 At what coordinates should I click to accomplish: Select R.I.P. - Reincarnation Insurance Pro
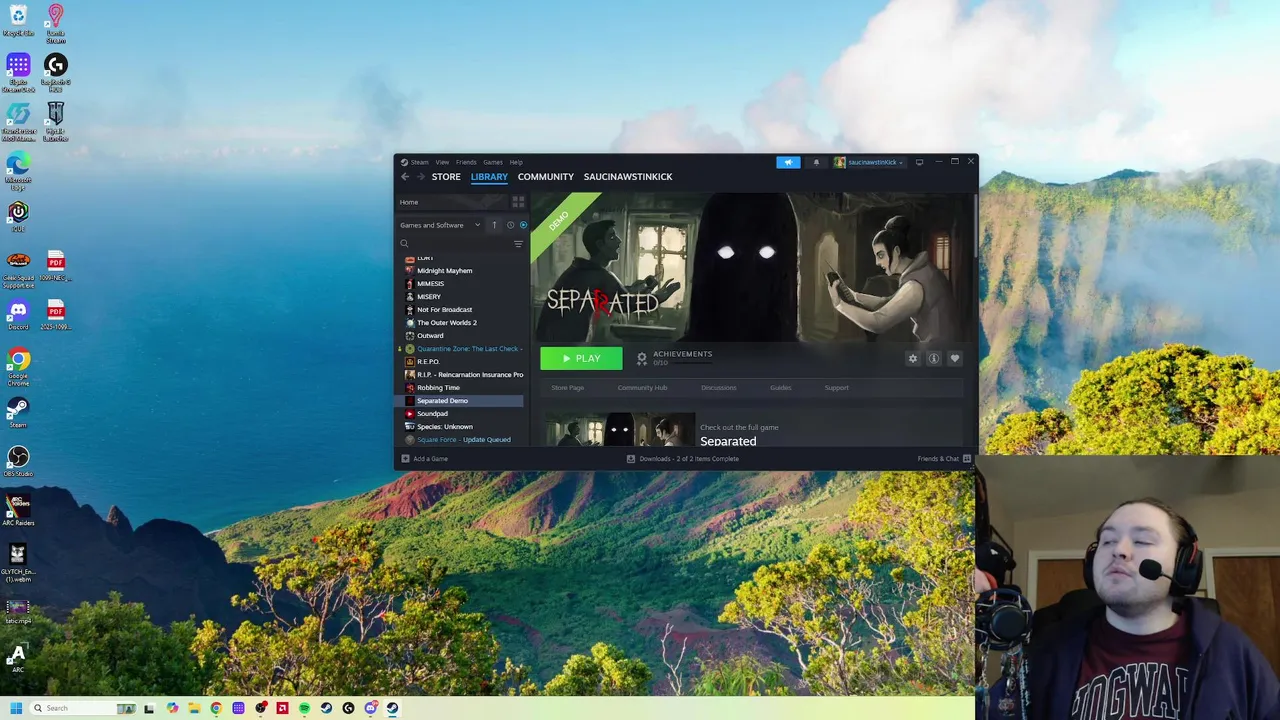[460, 375]
